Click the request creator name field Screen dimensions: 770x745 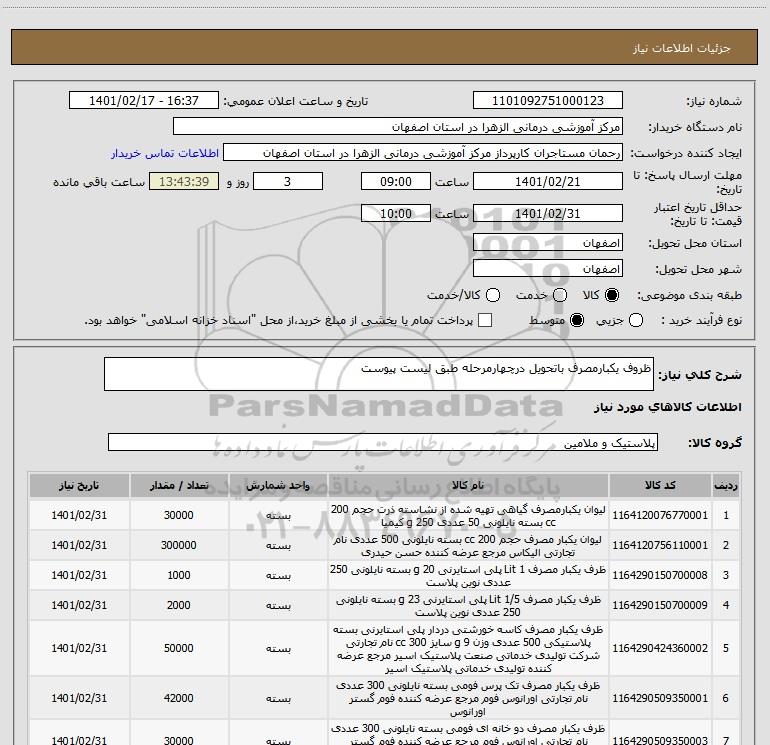click(x=423, y=153)
